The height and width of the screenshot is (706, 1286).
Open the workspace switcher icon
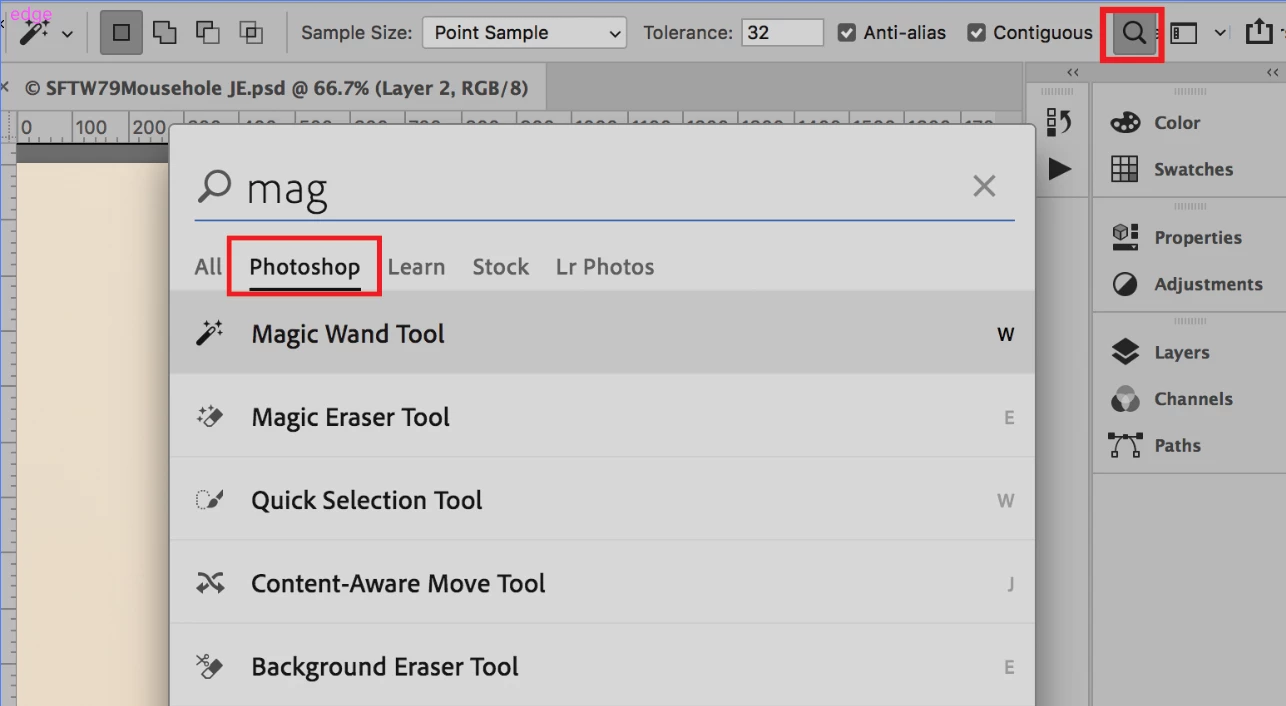pyautogui.click(x=1184, y=33)
